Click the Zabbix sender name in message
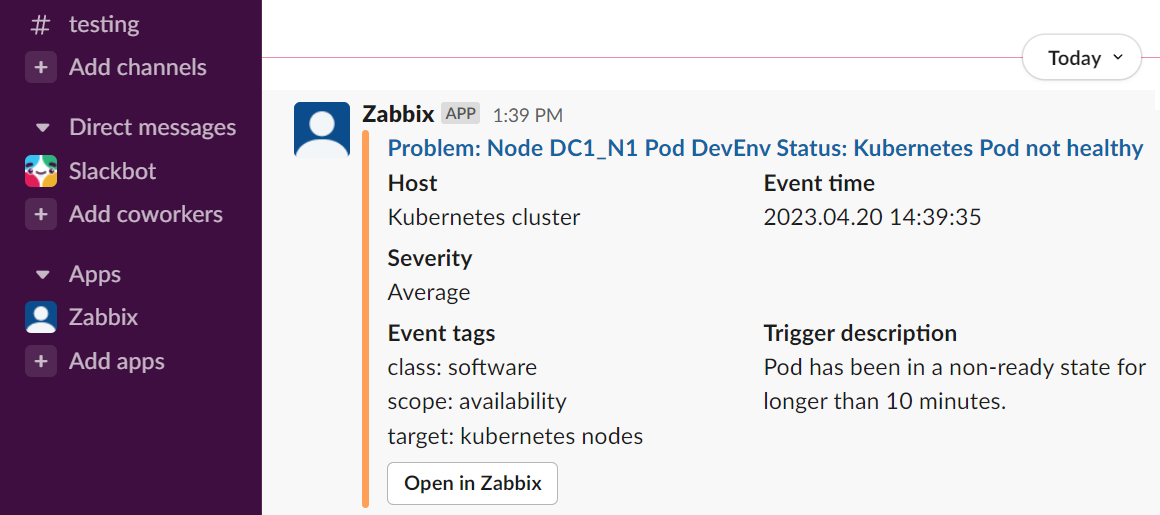Image resolution: width=1160 pixels, height=515 pixels. coord(398,114)
